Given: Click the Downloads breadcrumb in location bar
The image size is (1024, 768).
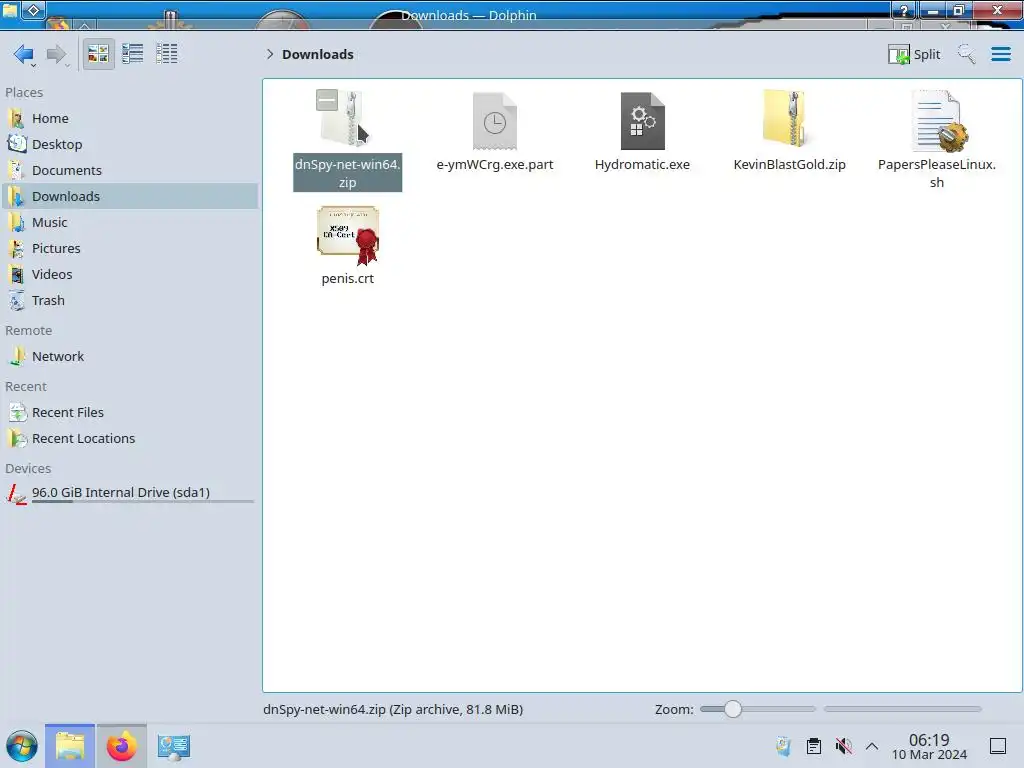Looking at the screenshot, I should coord(317,54).
